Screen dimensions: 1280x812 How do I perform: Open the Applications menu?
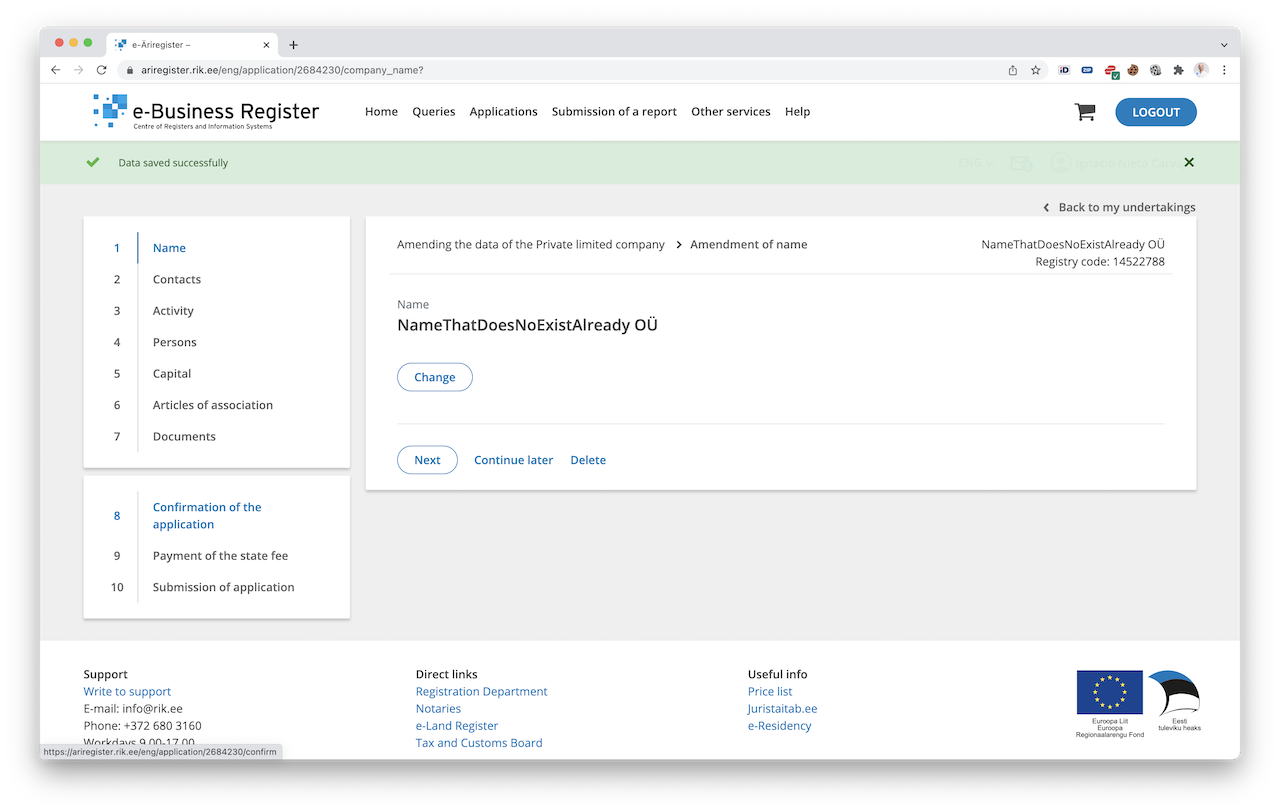pyautogui.click(x=503, y=112)
